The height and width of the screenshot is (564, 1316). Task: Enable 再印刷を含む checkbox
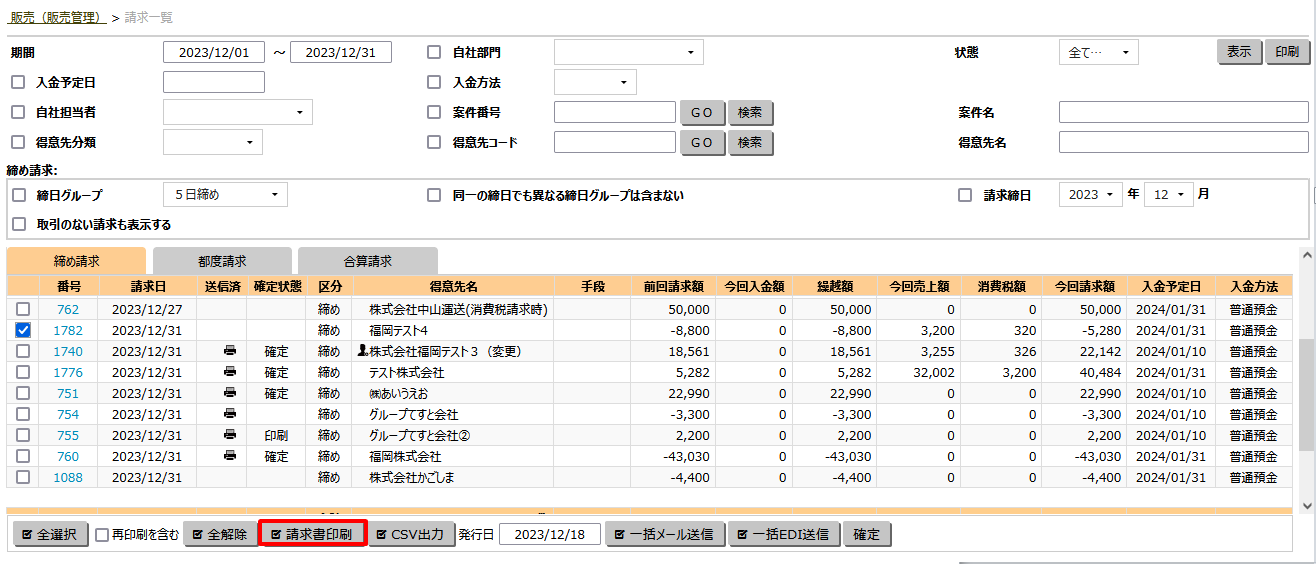pos(102,535)
